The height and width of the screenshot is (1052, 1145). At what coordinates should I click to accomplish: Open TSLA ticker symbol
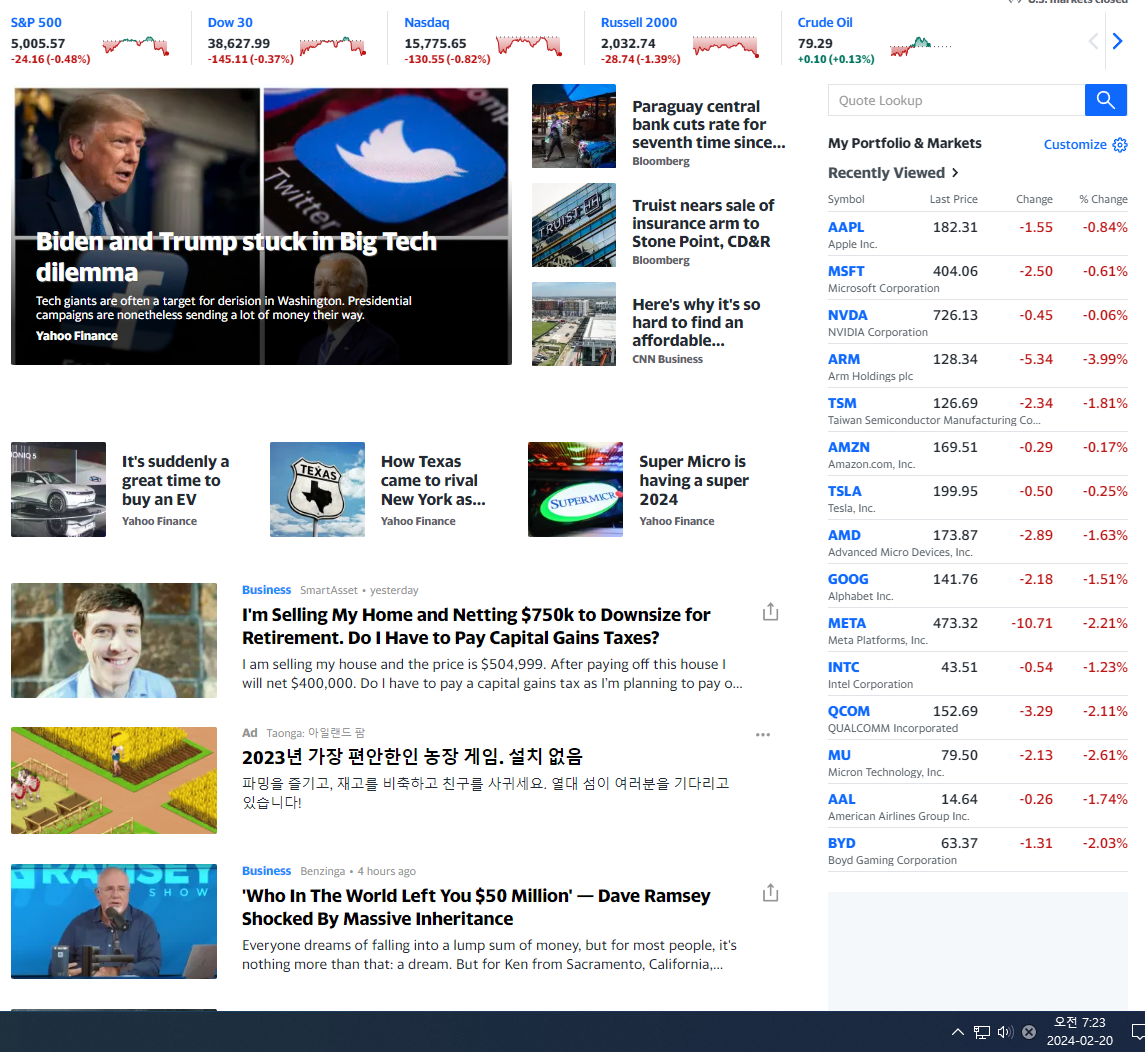pos(845,491)
